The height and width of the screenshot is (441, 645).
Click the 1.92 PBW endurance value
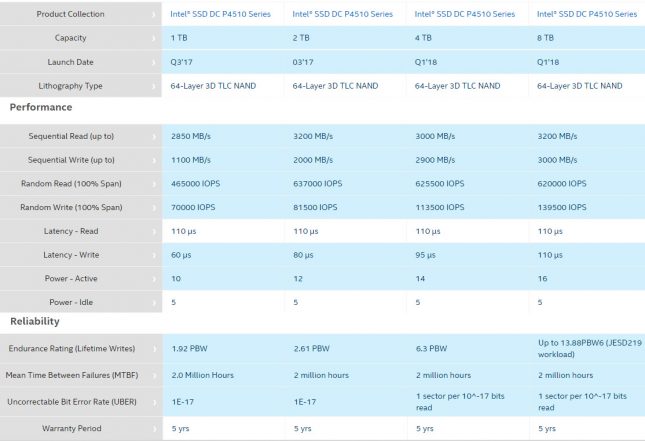[x=190, y=348]
